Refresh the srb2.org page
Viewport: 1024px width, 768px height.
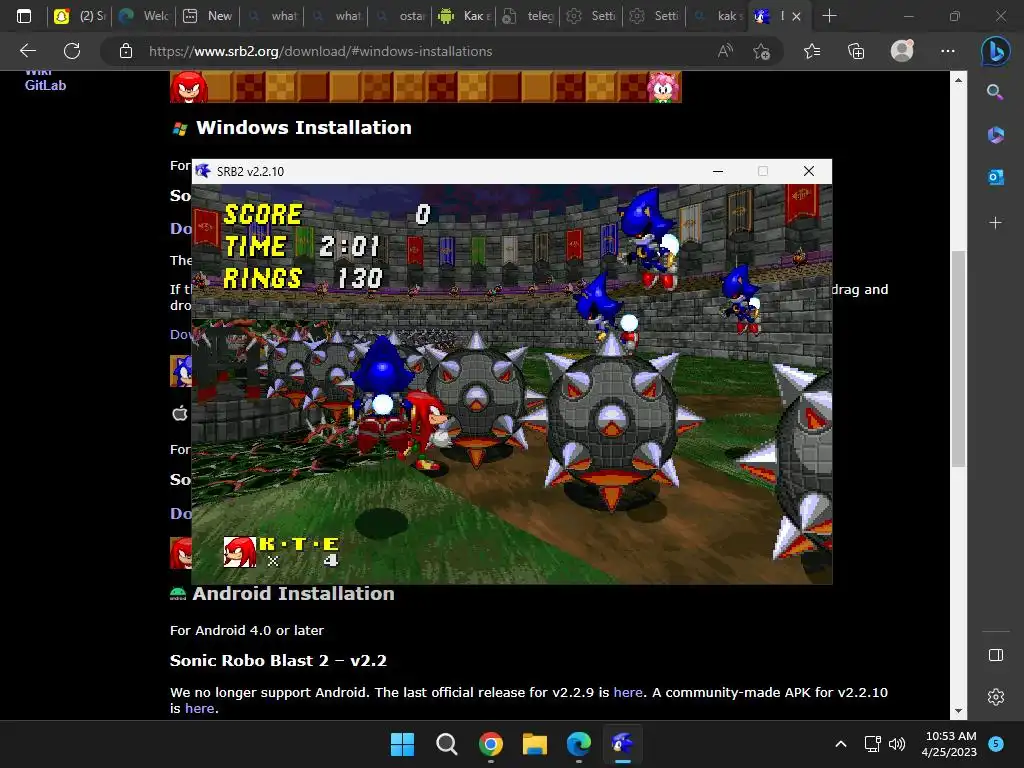tap(72, 51)
